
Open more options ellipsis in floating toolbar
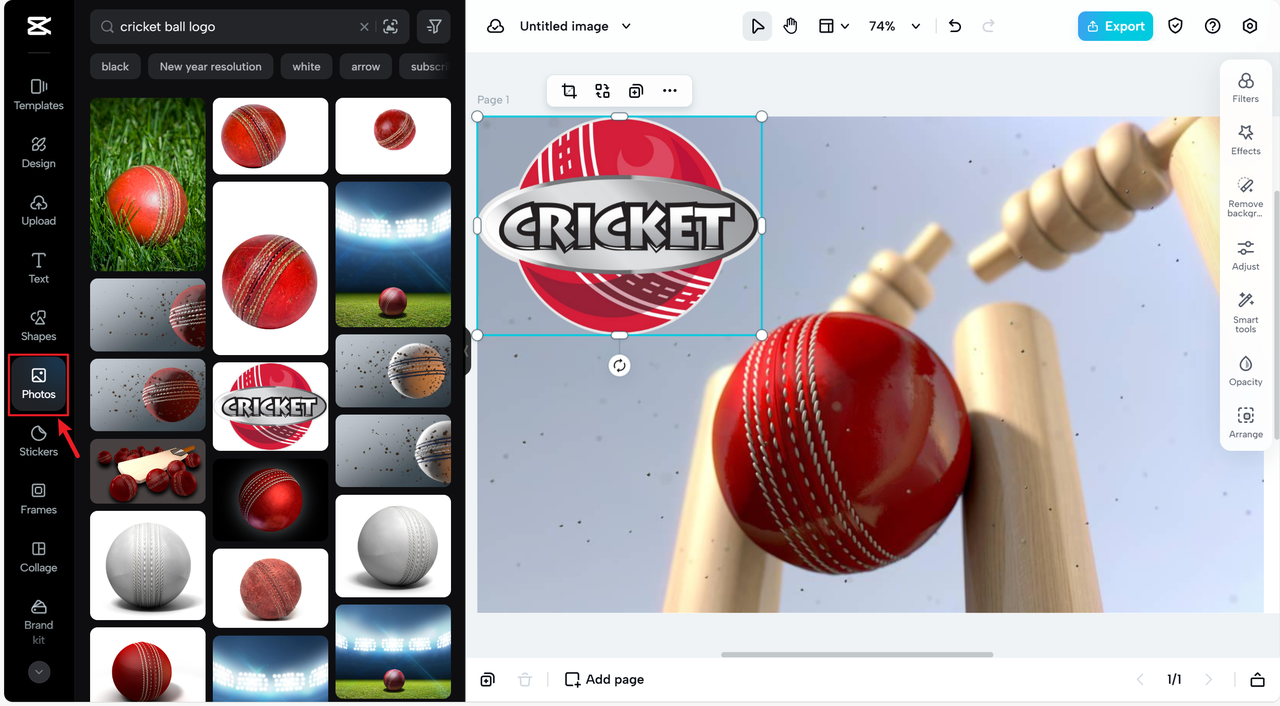pos(670,91)
